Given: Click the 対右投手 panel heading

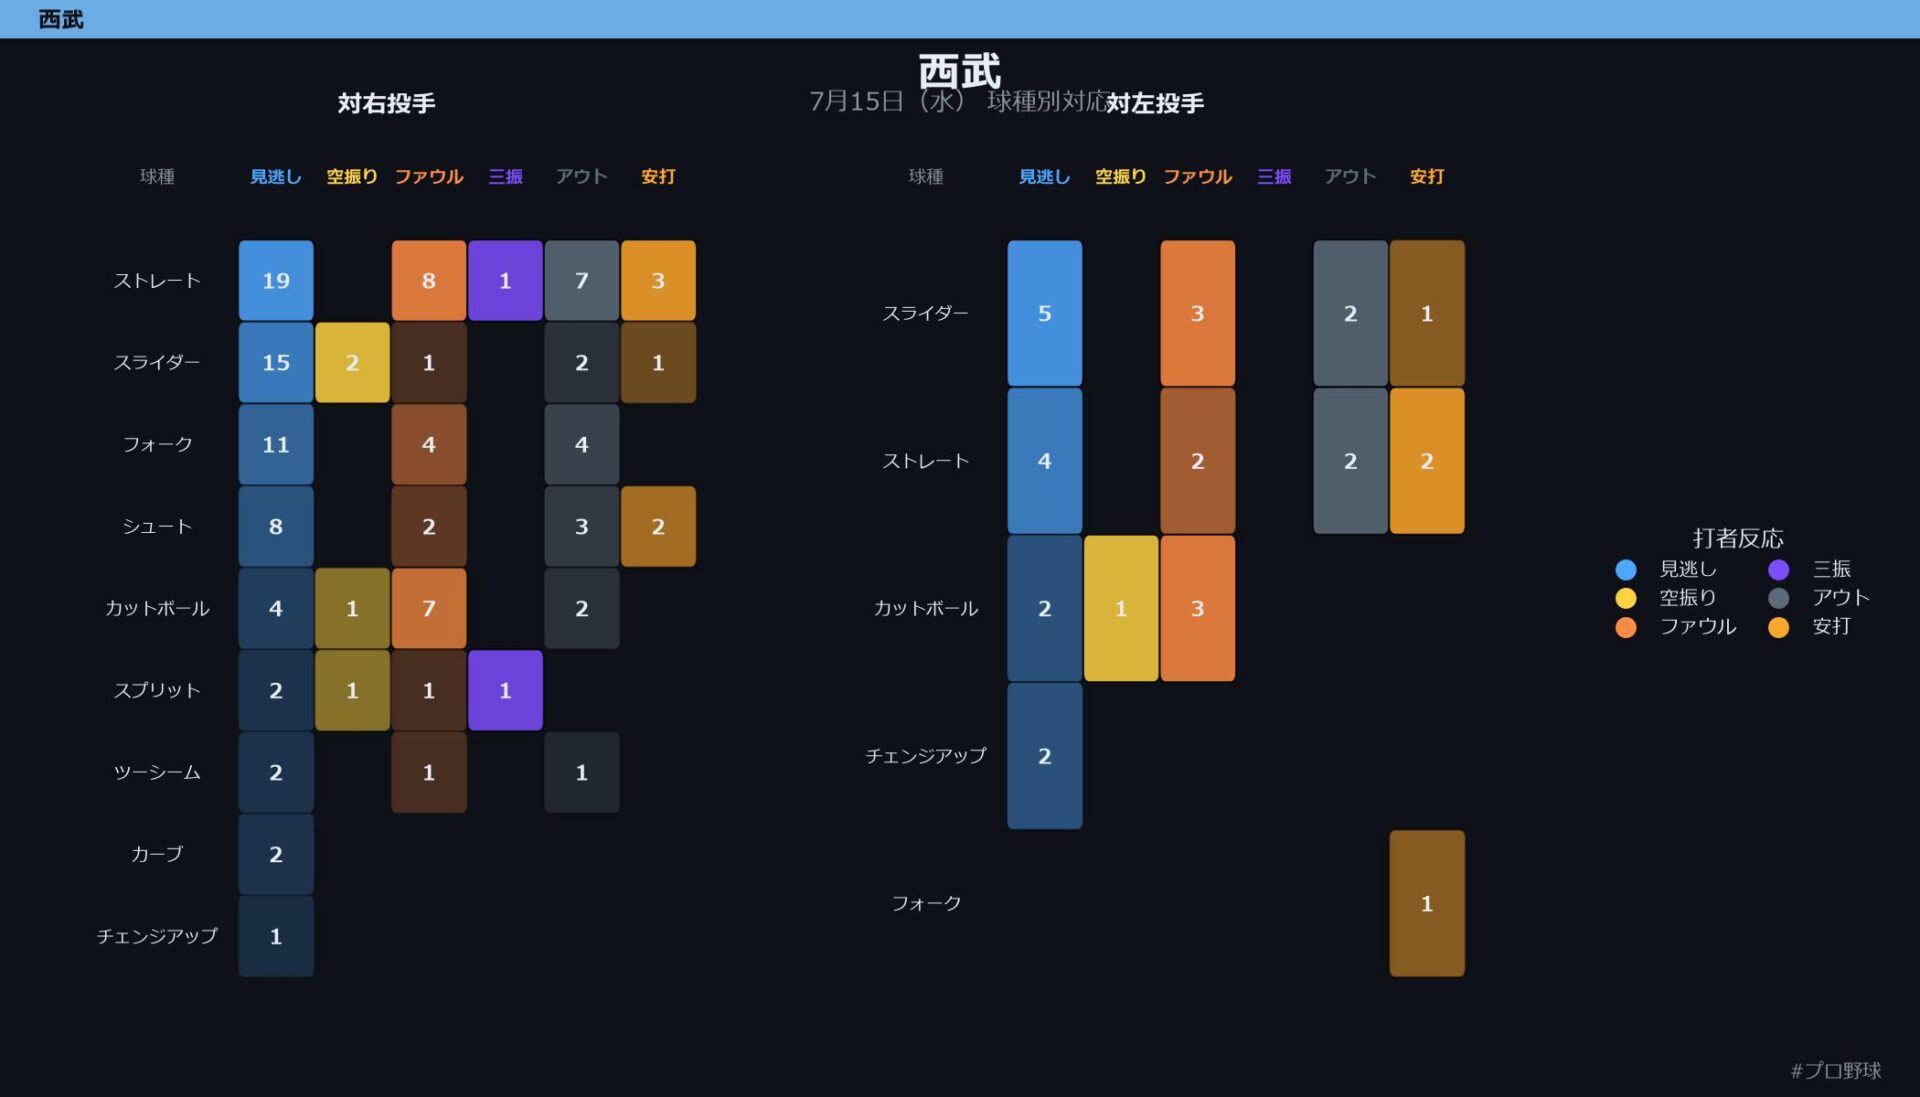Looking at the screenshot, I should tap(386, 103).
